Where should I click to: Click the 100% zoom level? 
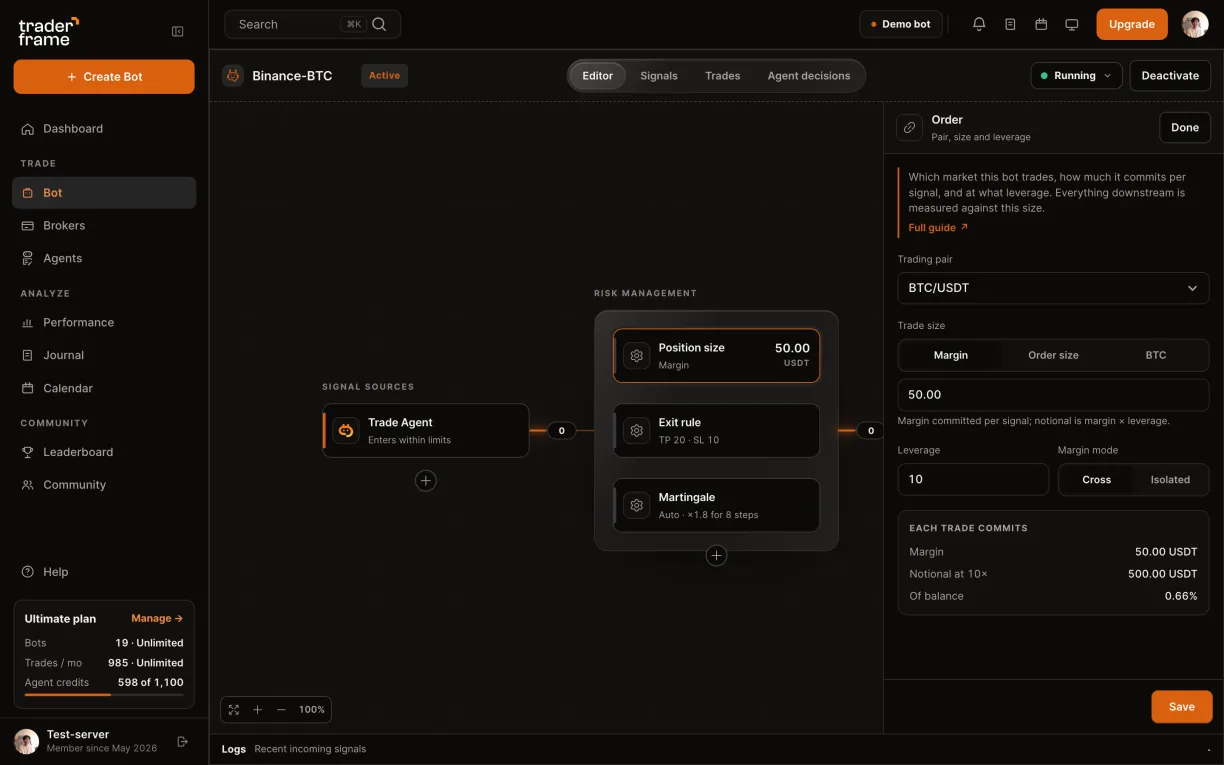[312, 709]
